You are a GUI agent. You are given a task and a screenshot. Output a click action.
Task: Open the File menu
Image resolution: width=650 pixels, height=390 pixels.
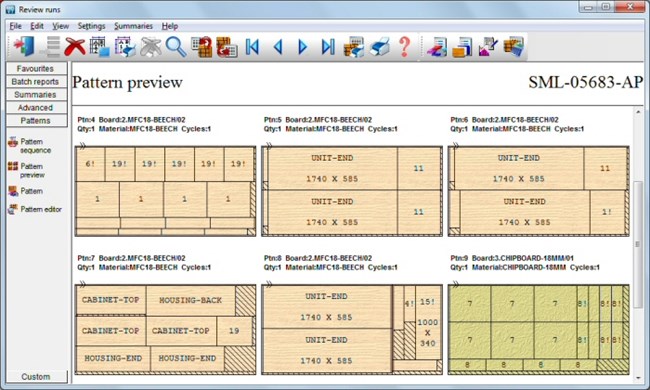coord(15,26)
